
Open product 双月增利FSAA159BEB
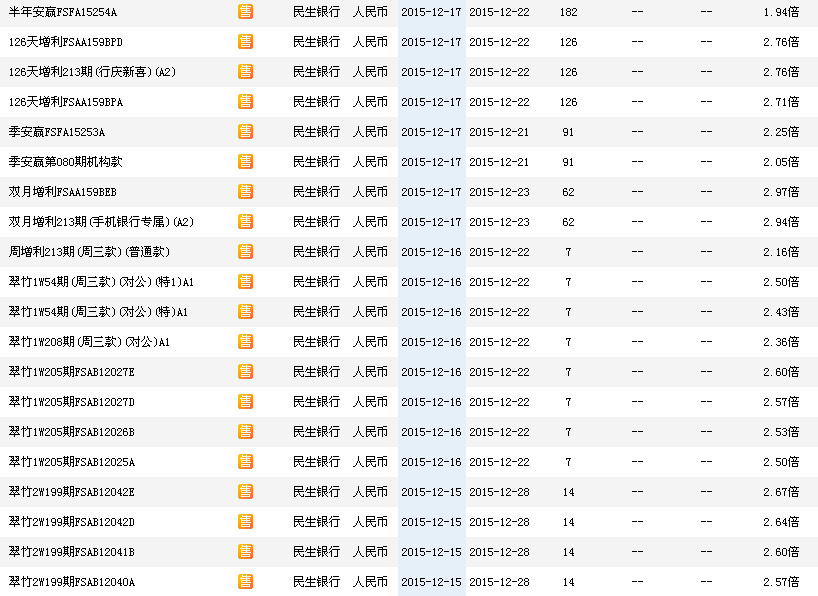click(x=63, y=192)
